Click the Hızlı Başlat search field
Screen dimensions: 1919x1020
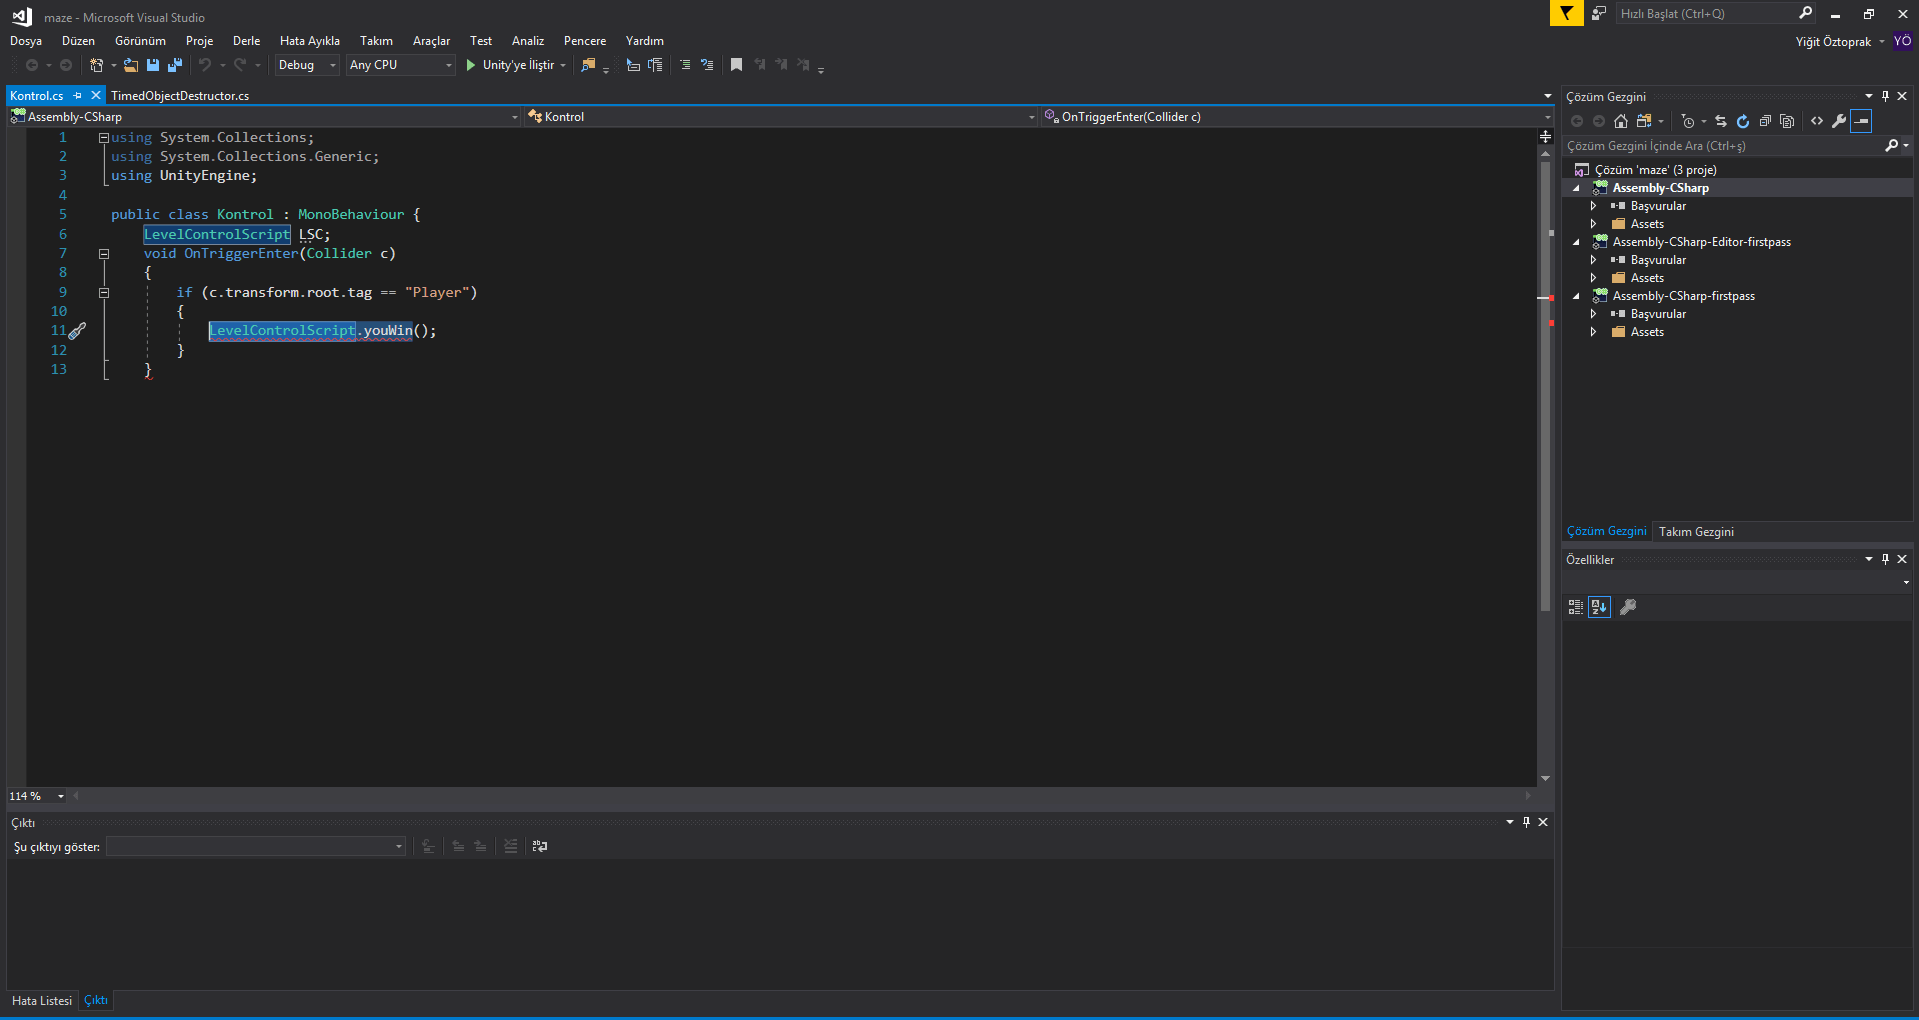1706,13
